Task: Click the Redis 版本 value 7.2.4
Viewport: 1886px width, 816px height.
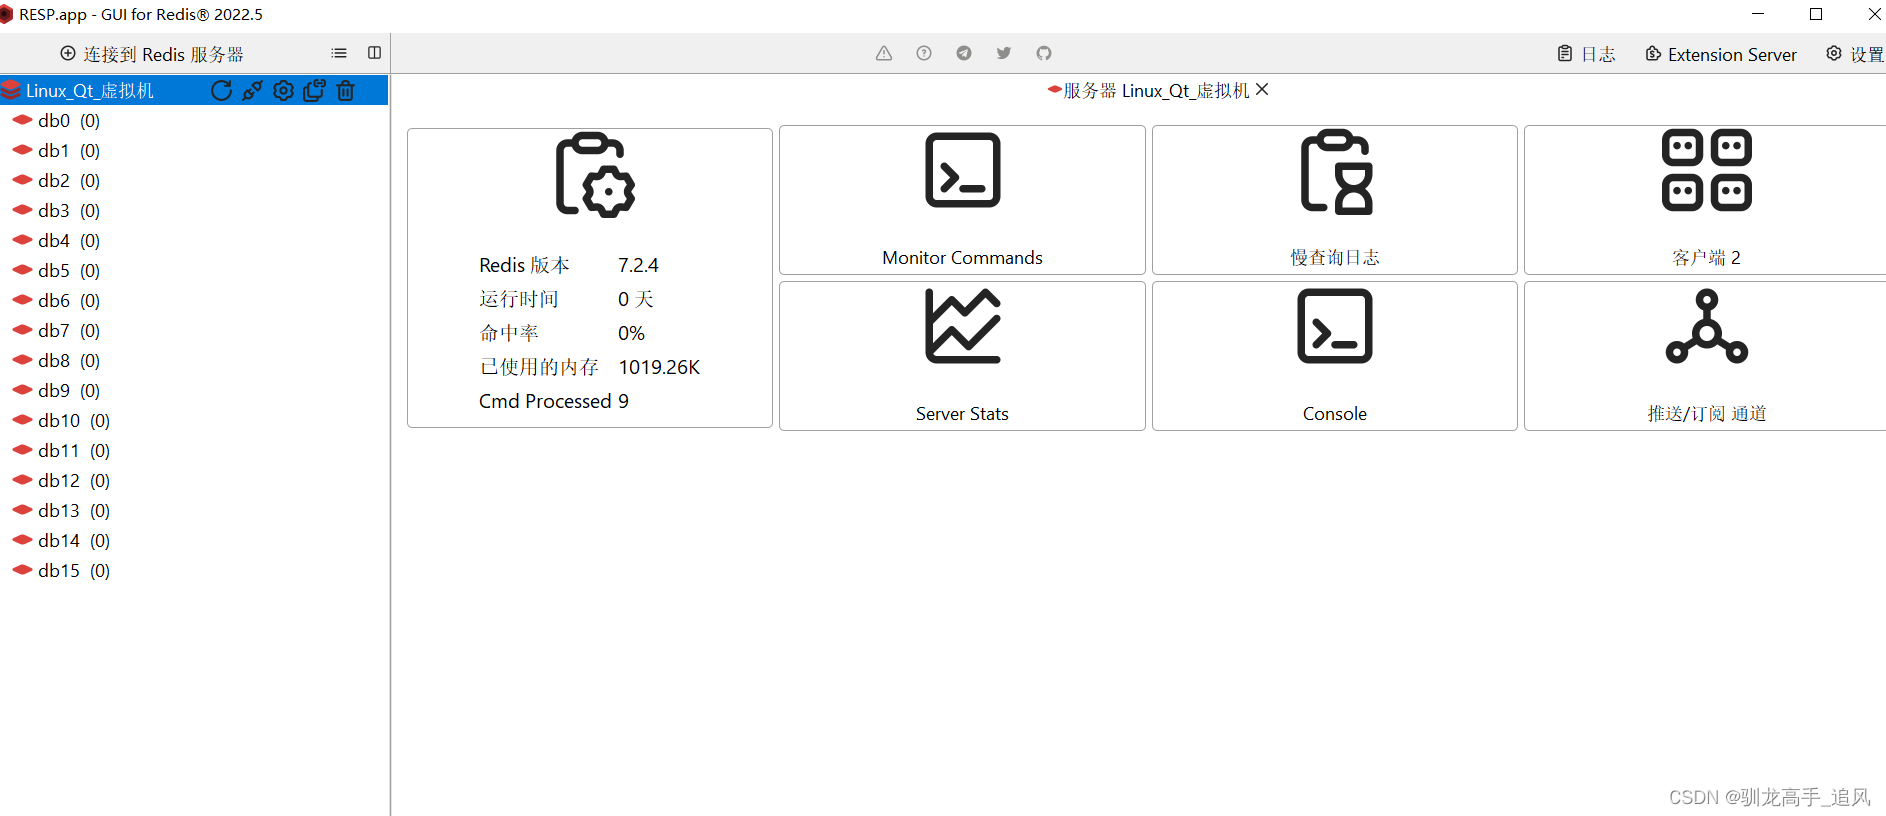Action: pyautogui.click(x=638, y=265)
